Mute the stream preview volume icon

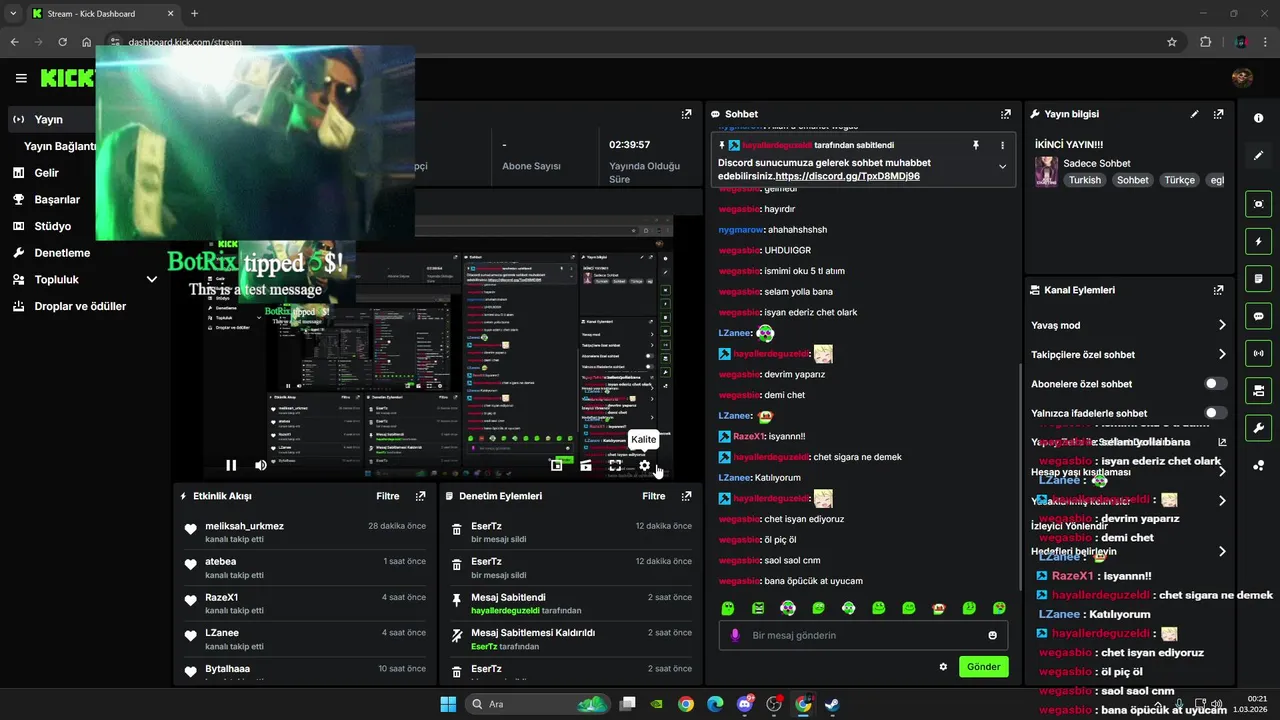pos(261,465)
